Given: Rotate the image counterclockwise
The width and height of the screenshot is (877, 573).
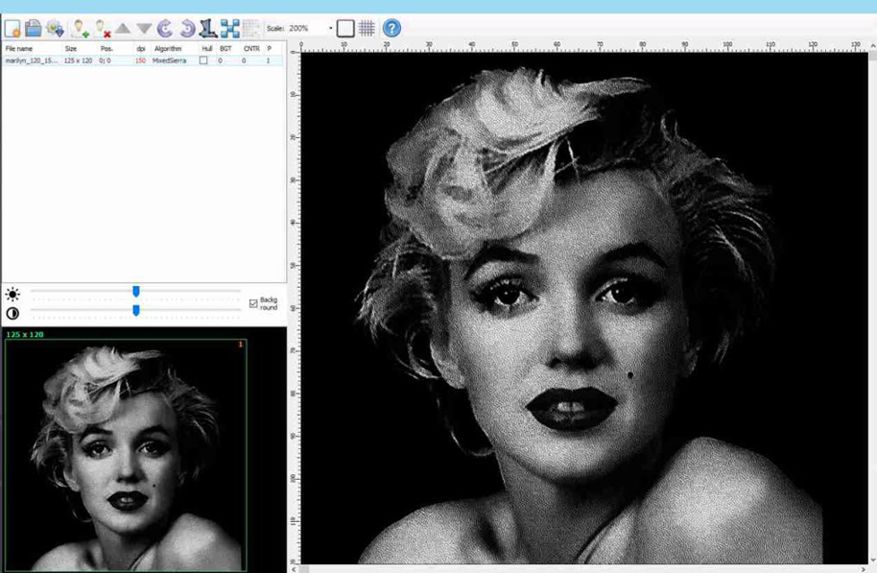Looking at the screenshot, I should coord(165,28).
